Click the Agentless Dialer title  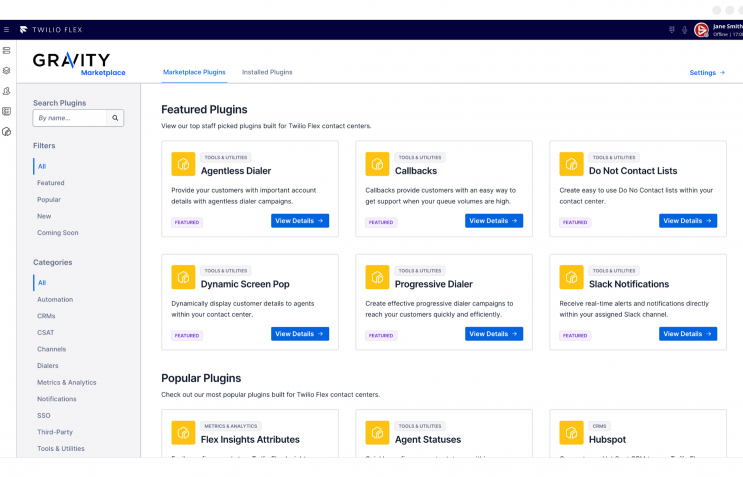click(x=236, y=171)
